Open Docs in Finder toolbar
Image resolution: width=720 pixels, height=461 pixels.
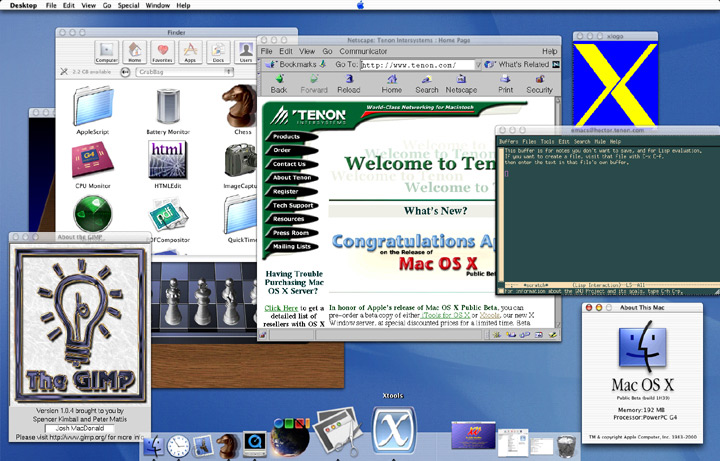click(x=218, y=52)
